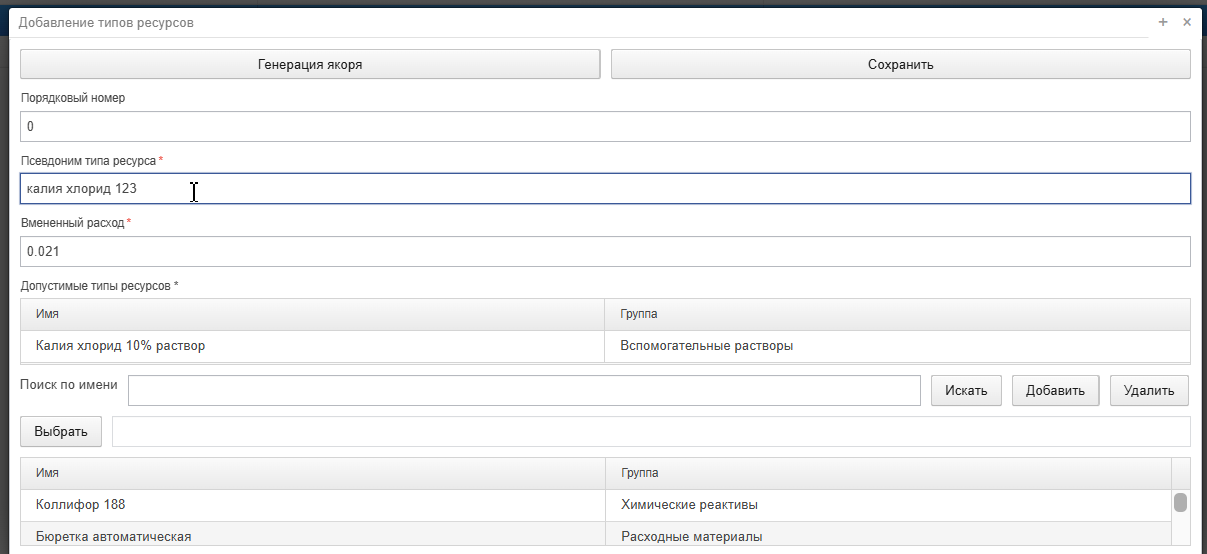Click the empty field beside Выбрать
Image resolution: width=1207 pixels, height=554 pixels.
(x=651, y=432)
